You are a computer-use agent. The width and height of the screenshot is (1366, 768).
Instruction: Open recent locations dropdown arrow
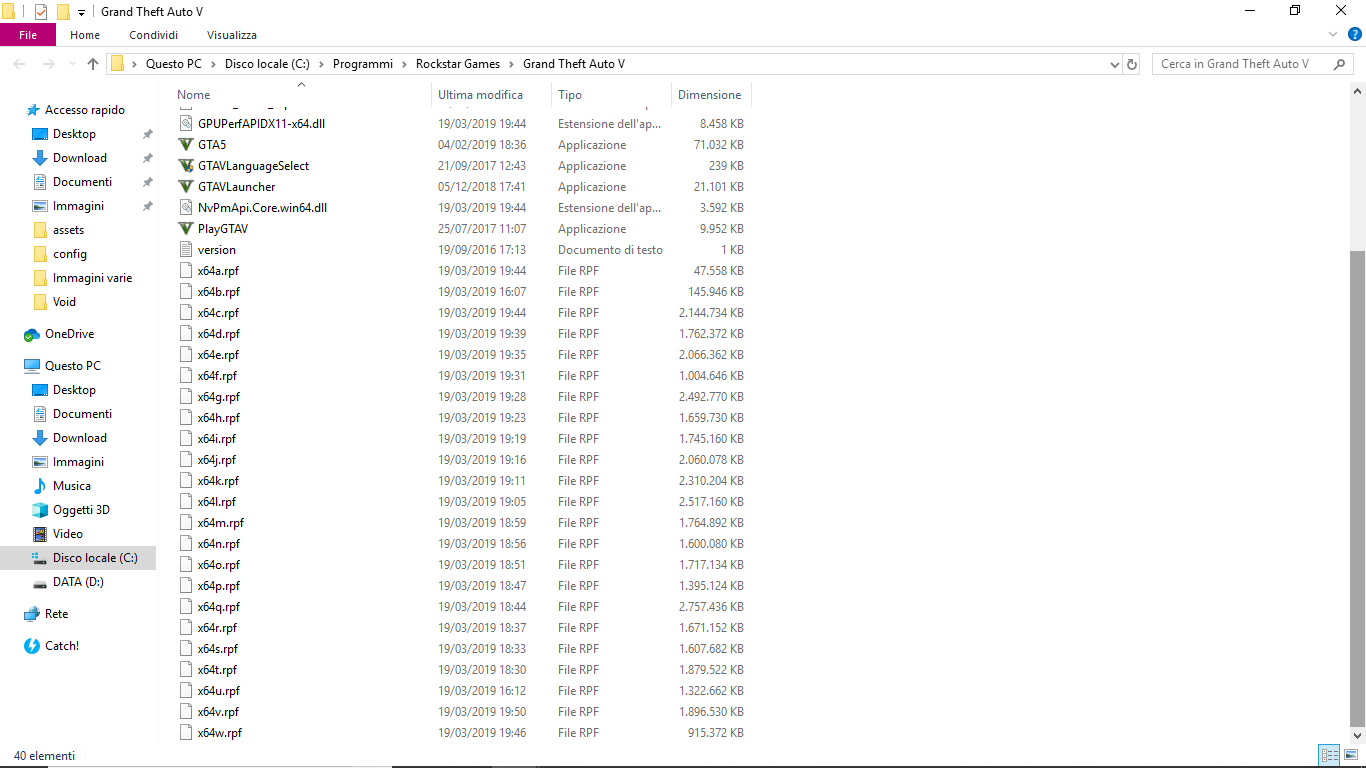72,64
